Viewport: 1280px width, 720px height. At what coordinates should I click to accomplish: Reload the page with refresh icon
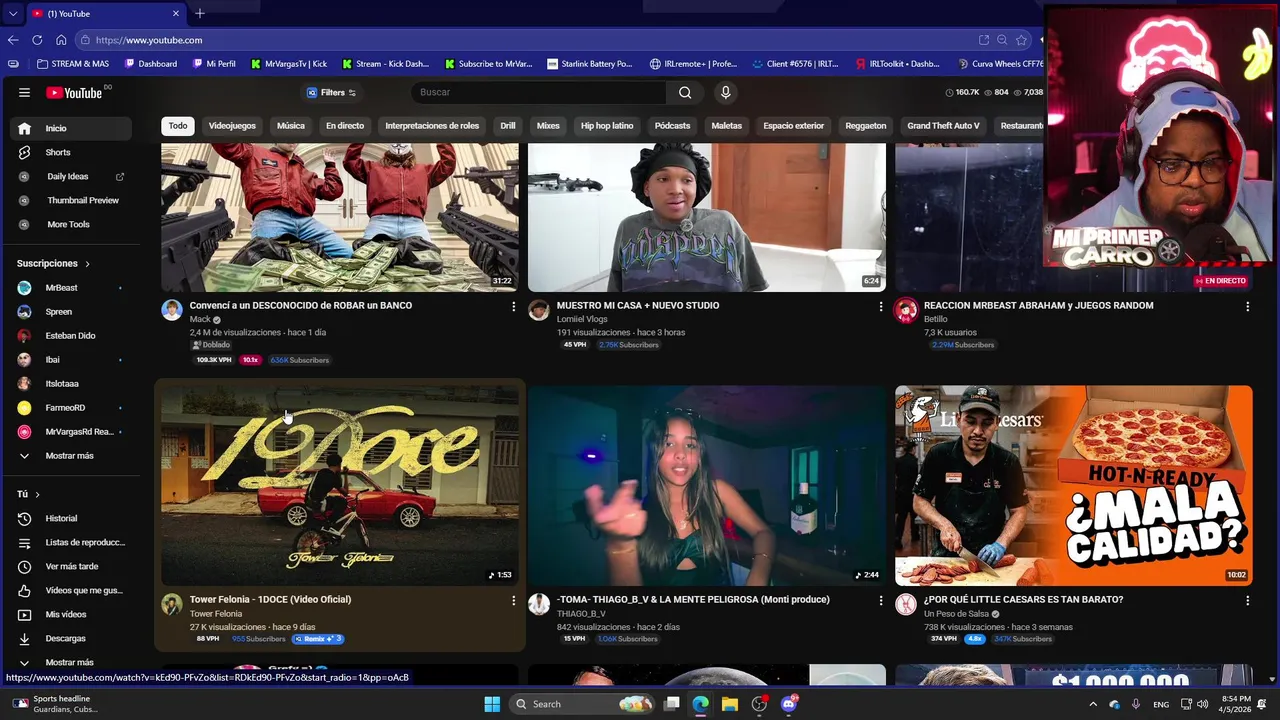click(37, 40)
